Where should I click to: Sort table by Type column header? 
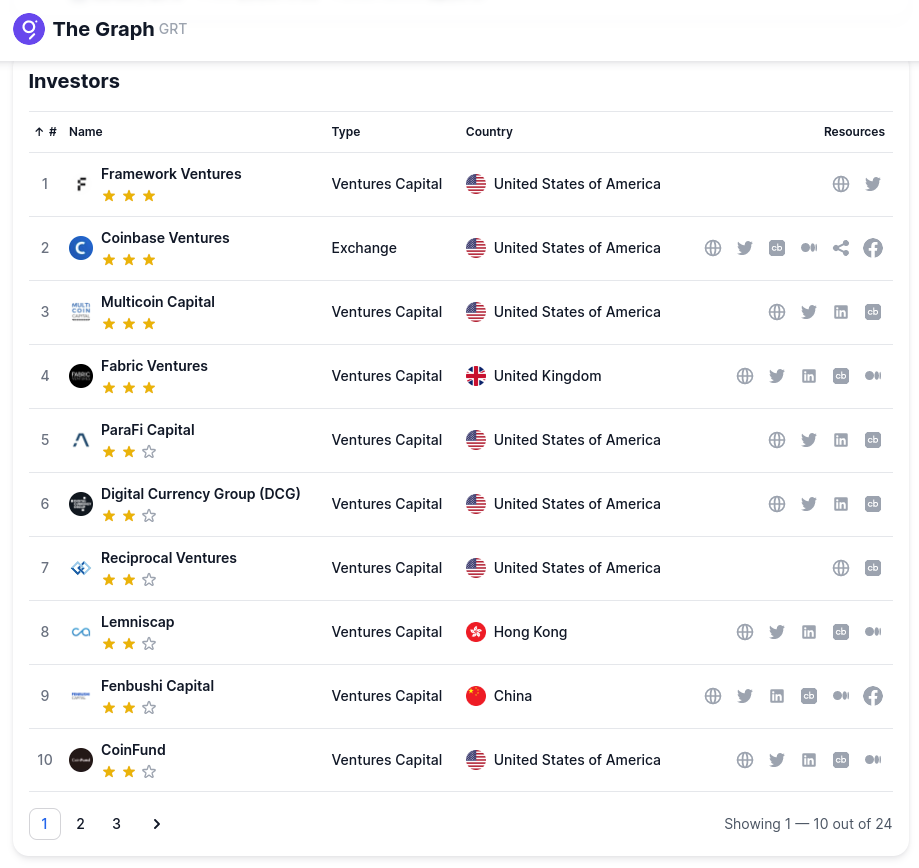(346, 132)
